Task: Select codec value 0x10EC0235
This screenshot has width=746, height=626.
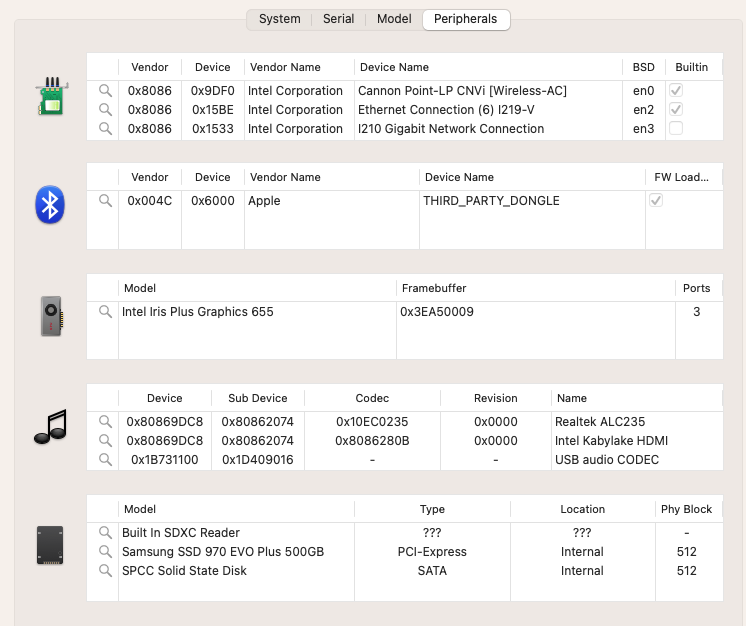Action: [x=372, y=421]
